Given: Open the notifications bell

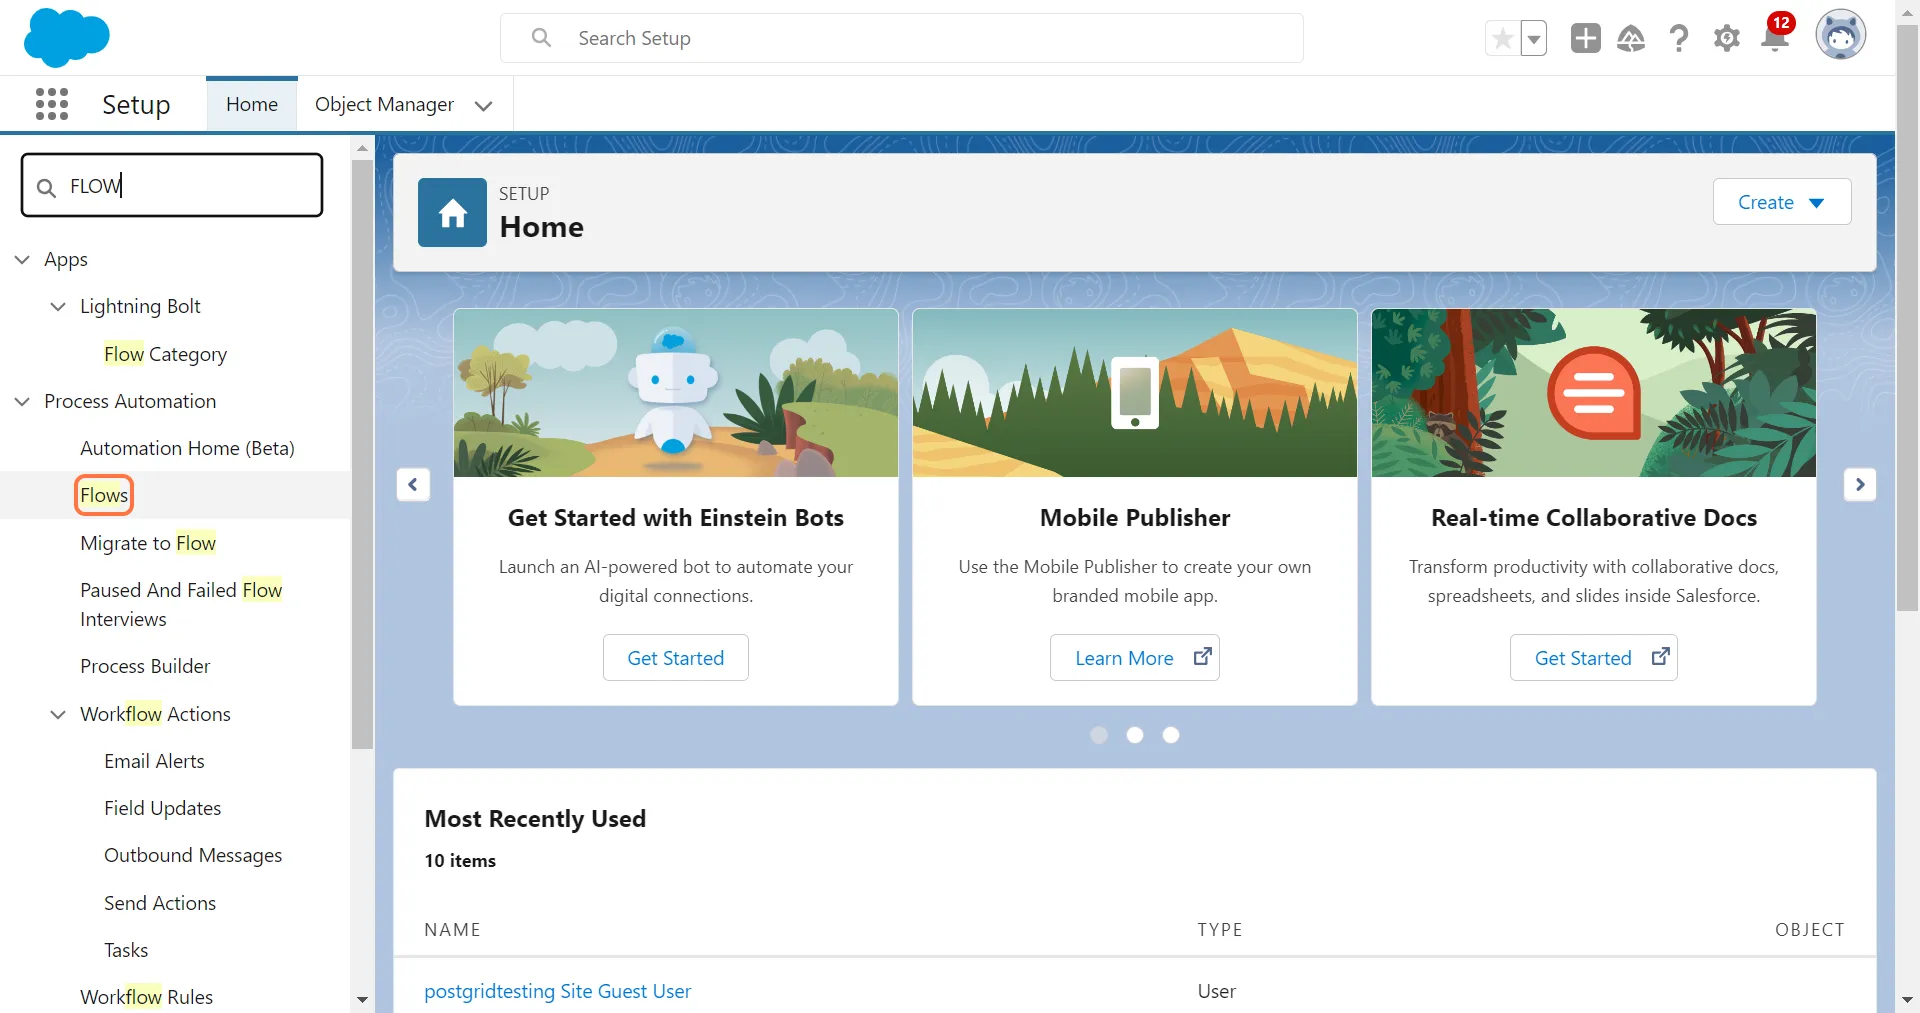Looking at the screenshot, I should pyautogui.click(x=1775, y=38).
